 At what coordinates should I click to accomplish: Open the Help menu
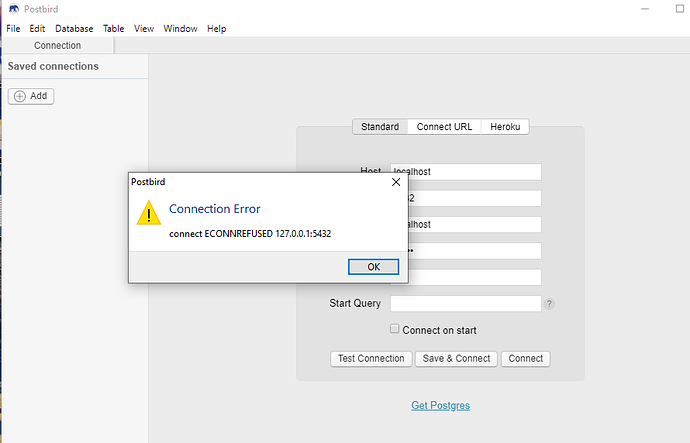coord(217,29)
